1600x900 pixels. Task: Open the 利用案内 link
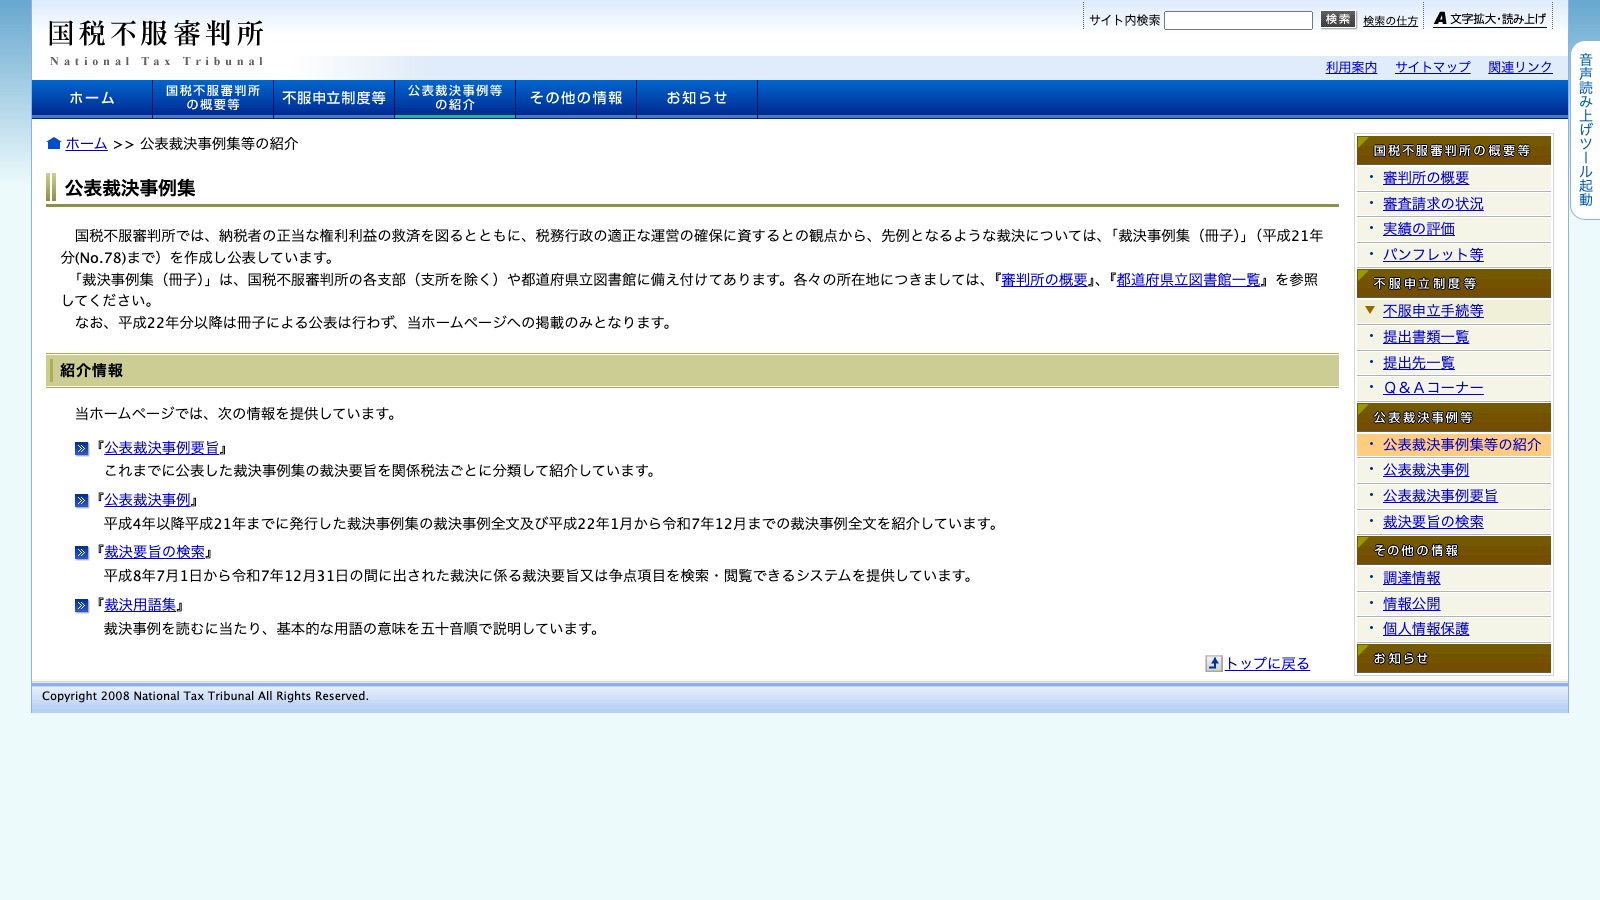coord(1351,67)
